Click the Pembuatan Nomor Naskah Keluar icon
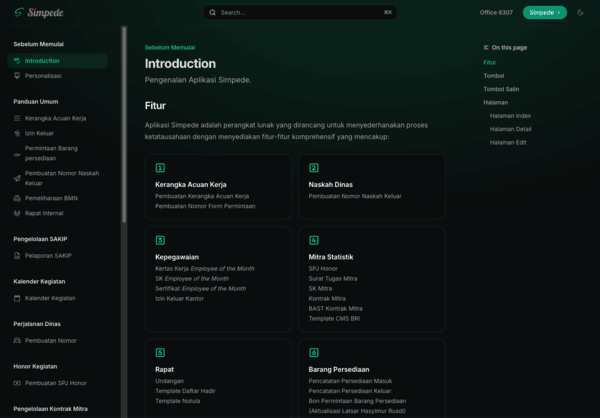600x418 pixels. [17, 178]
